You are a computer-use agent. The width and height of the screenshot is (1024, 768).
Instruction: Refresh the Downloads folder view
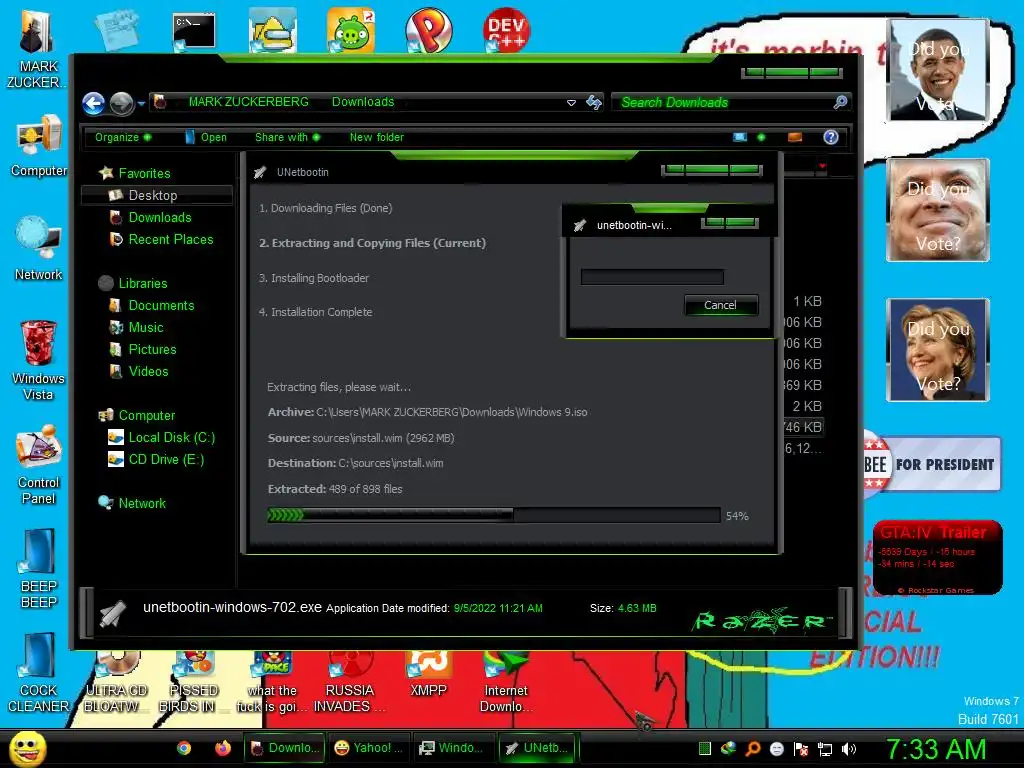click(594, 103)
